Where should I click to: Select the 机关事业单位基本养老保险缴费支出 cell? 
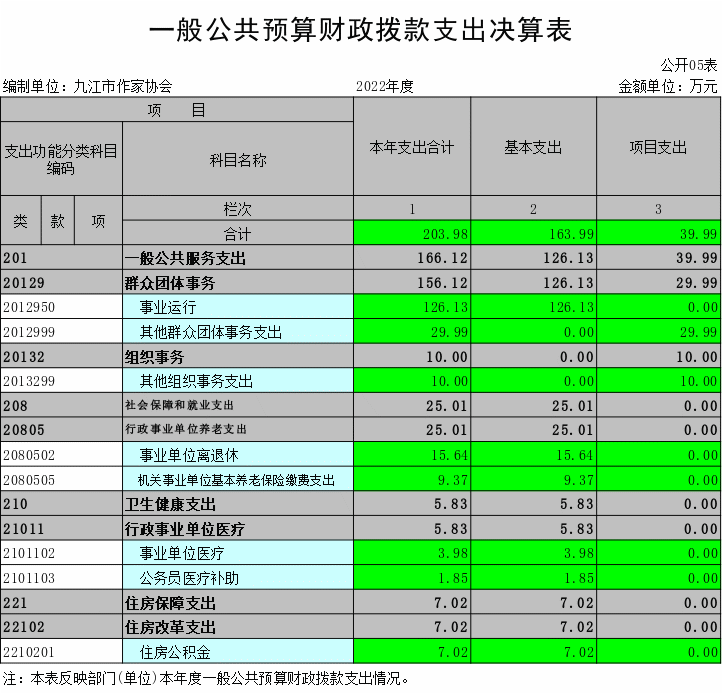pyautogui.click(x=236, y=480)
